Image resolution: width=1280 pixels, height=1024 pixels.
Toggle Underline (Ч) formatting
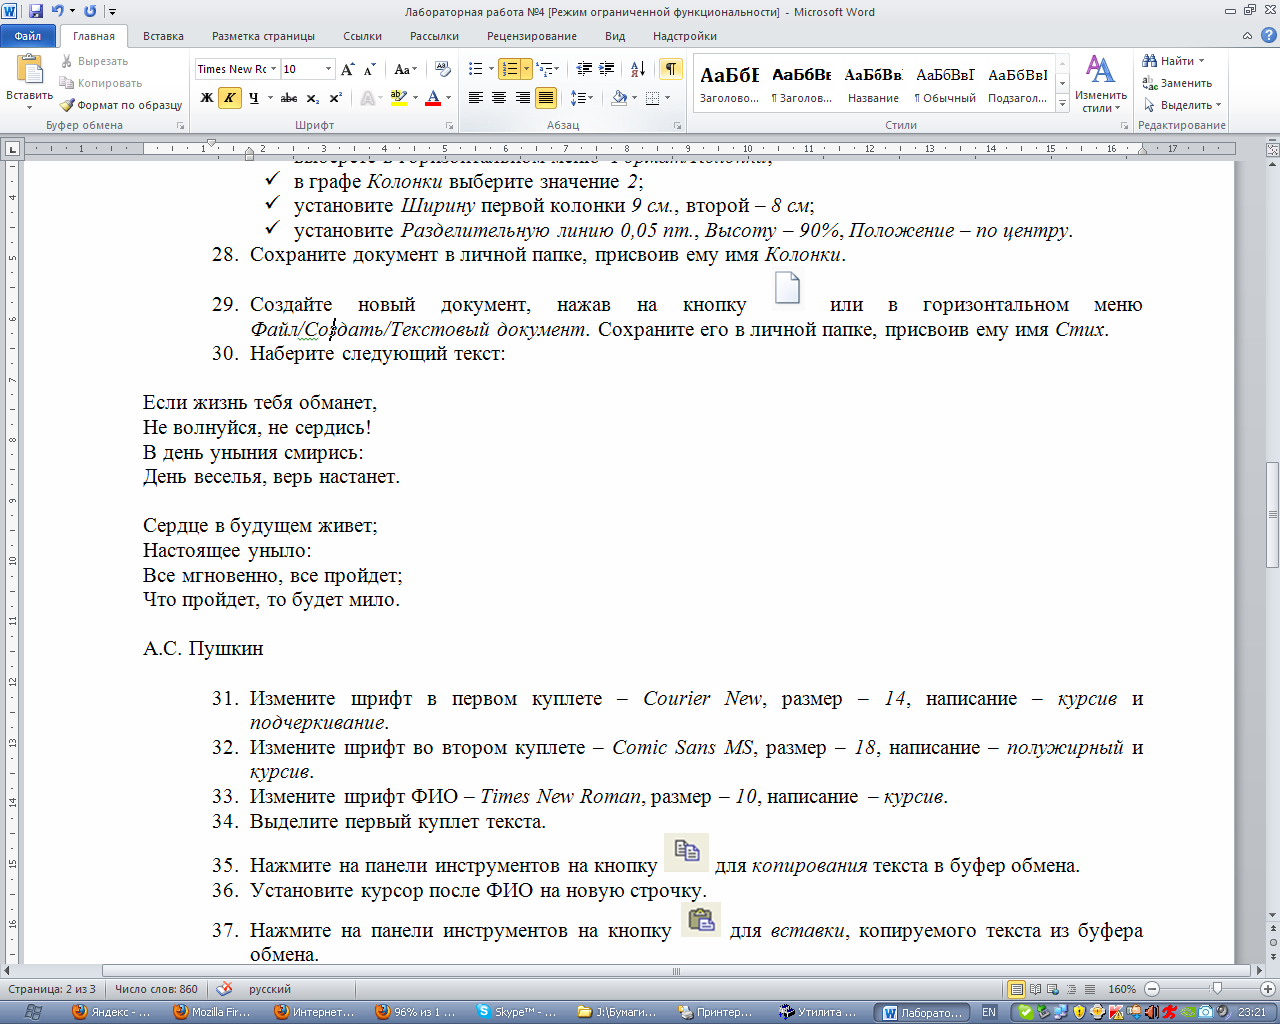(x=254, y=98)
